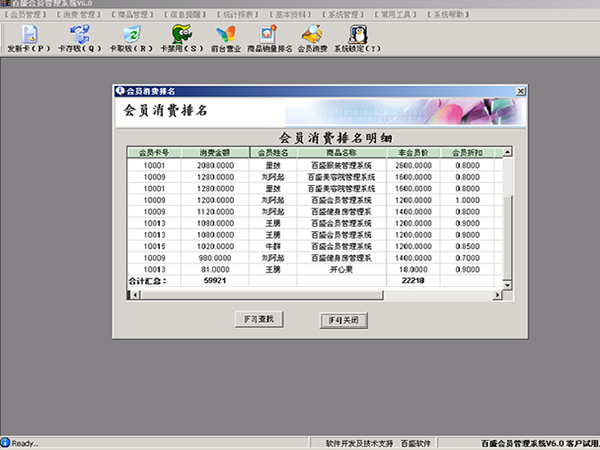
Task: Click the 商品名称 column header
Action: 341,153
